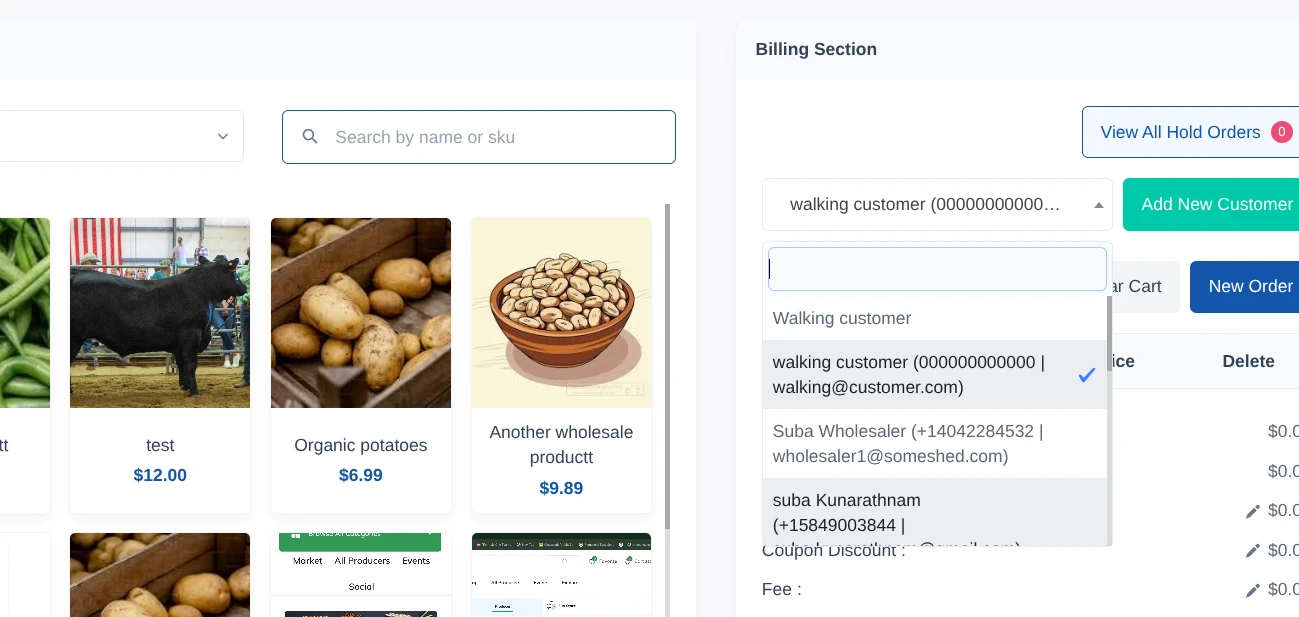The width and height of the screenshot is (1299, 617).
Task: Click the search magnifier icon
Action: click(310, 137)
